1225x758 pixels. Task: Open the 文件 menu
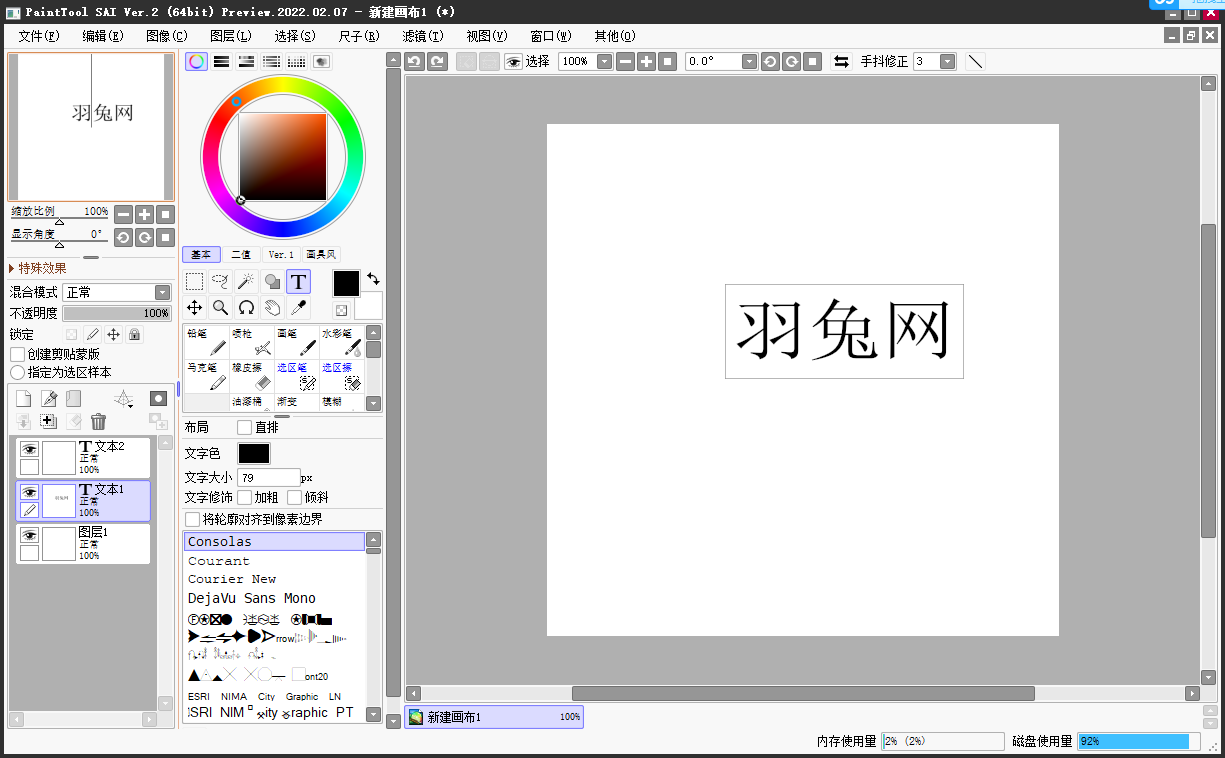pos(39,35)
